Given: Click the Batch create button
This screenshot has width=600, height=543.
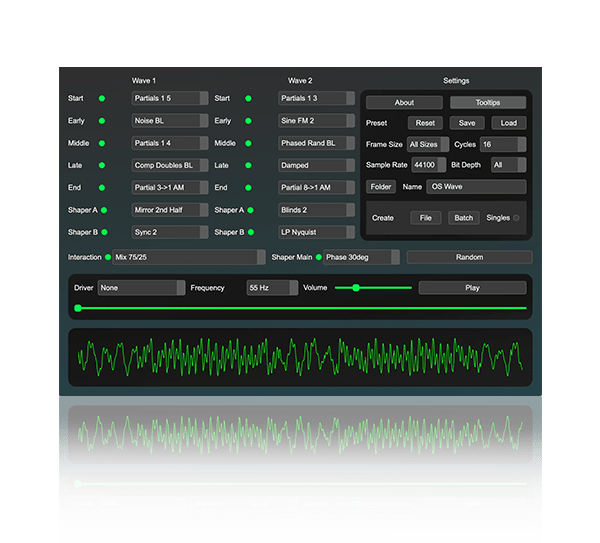Looking at the screenshot, I should 463,217.
